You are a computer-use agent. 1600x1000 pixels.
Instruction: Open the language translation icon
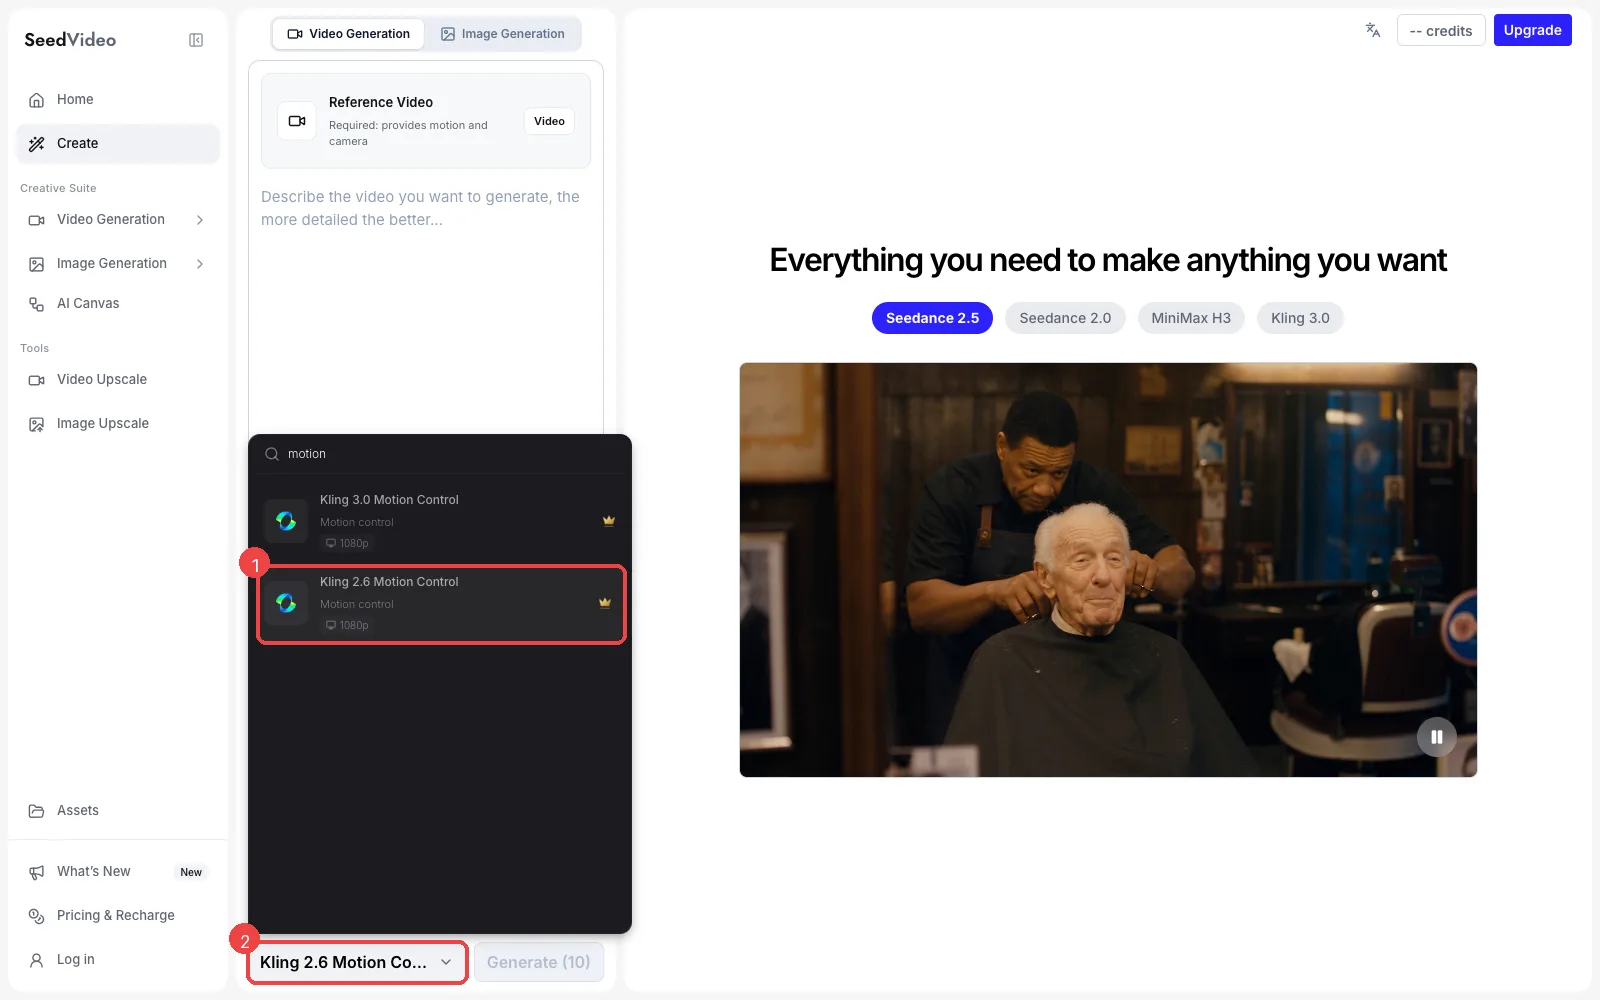[x=1373, y=30]
